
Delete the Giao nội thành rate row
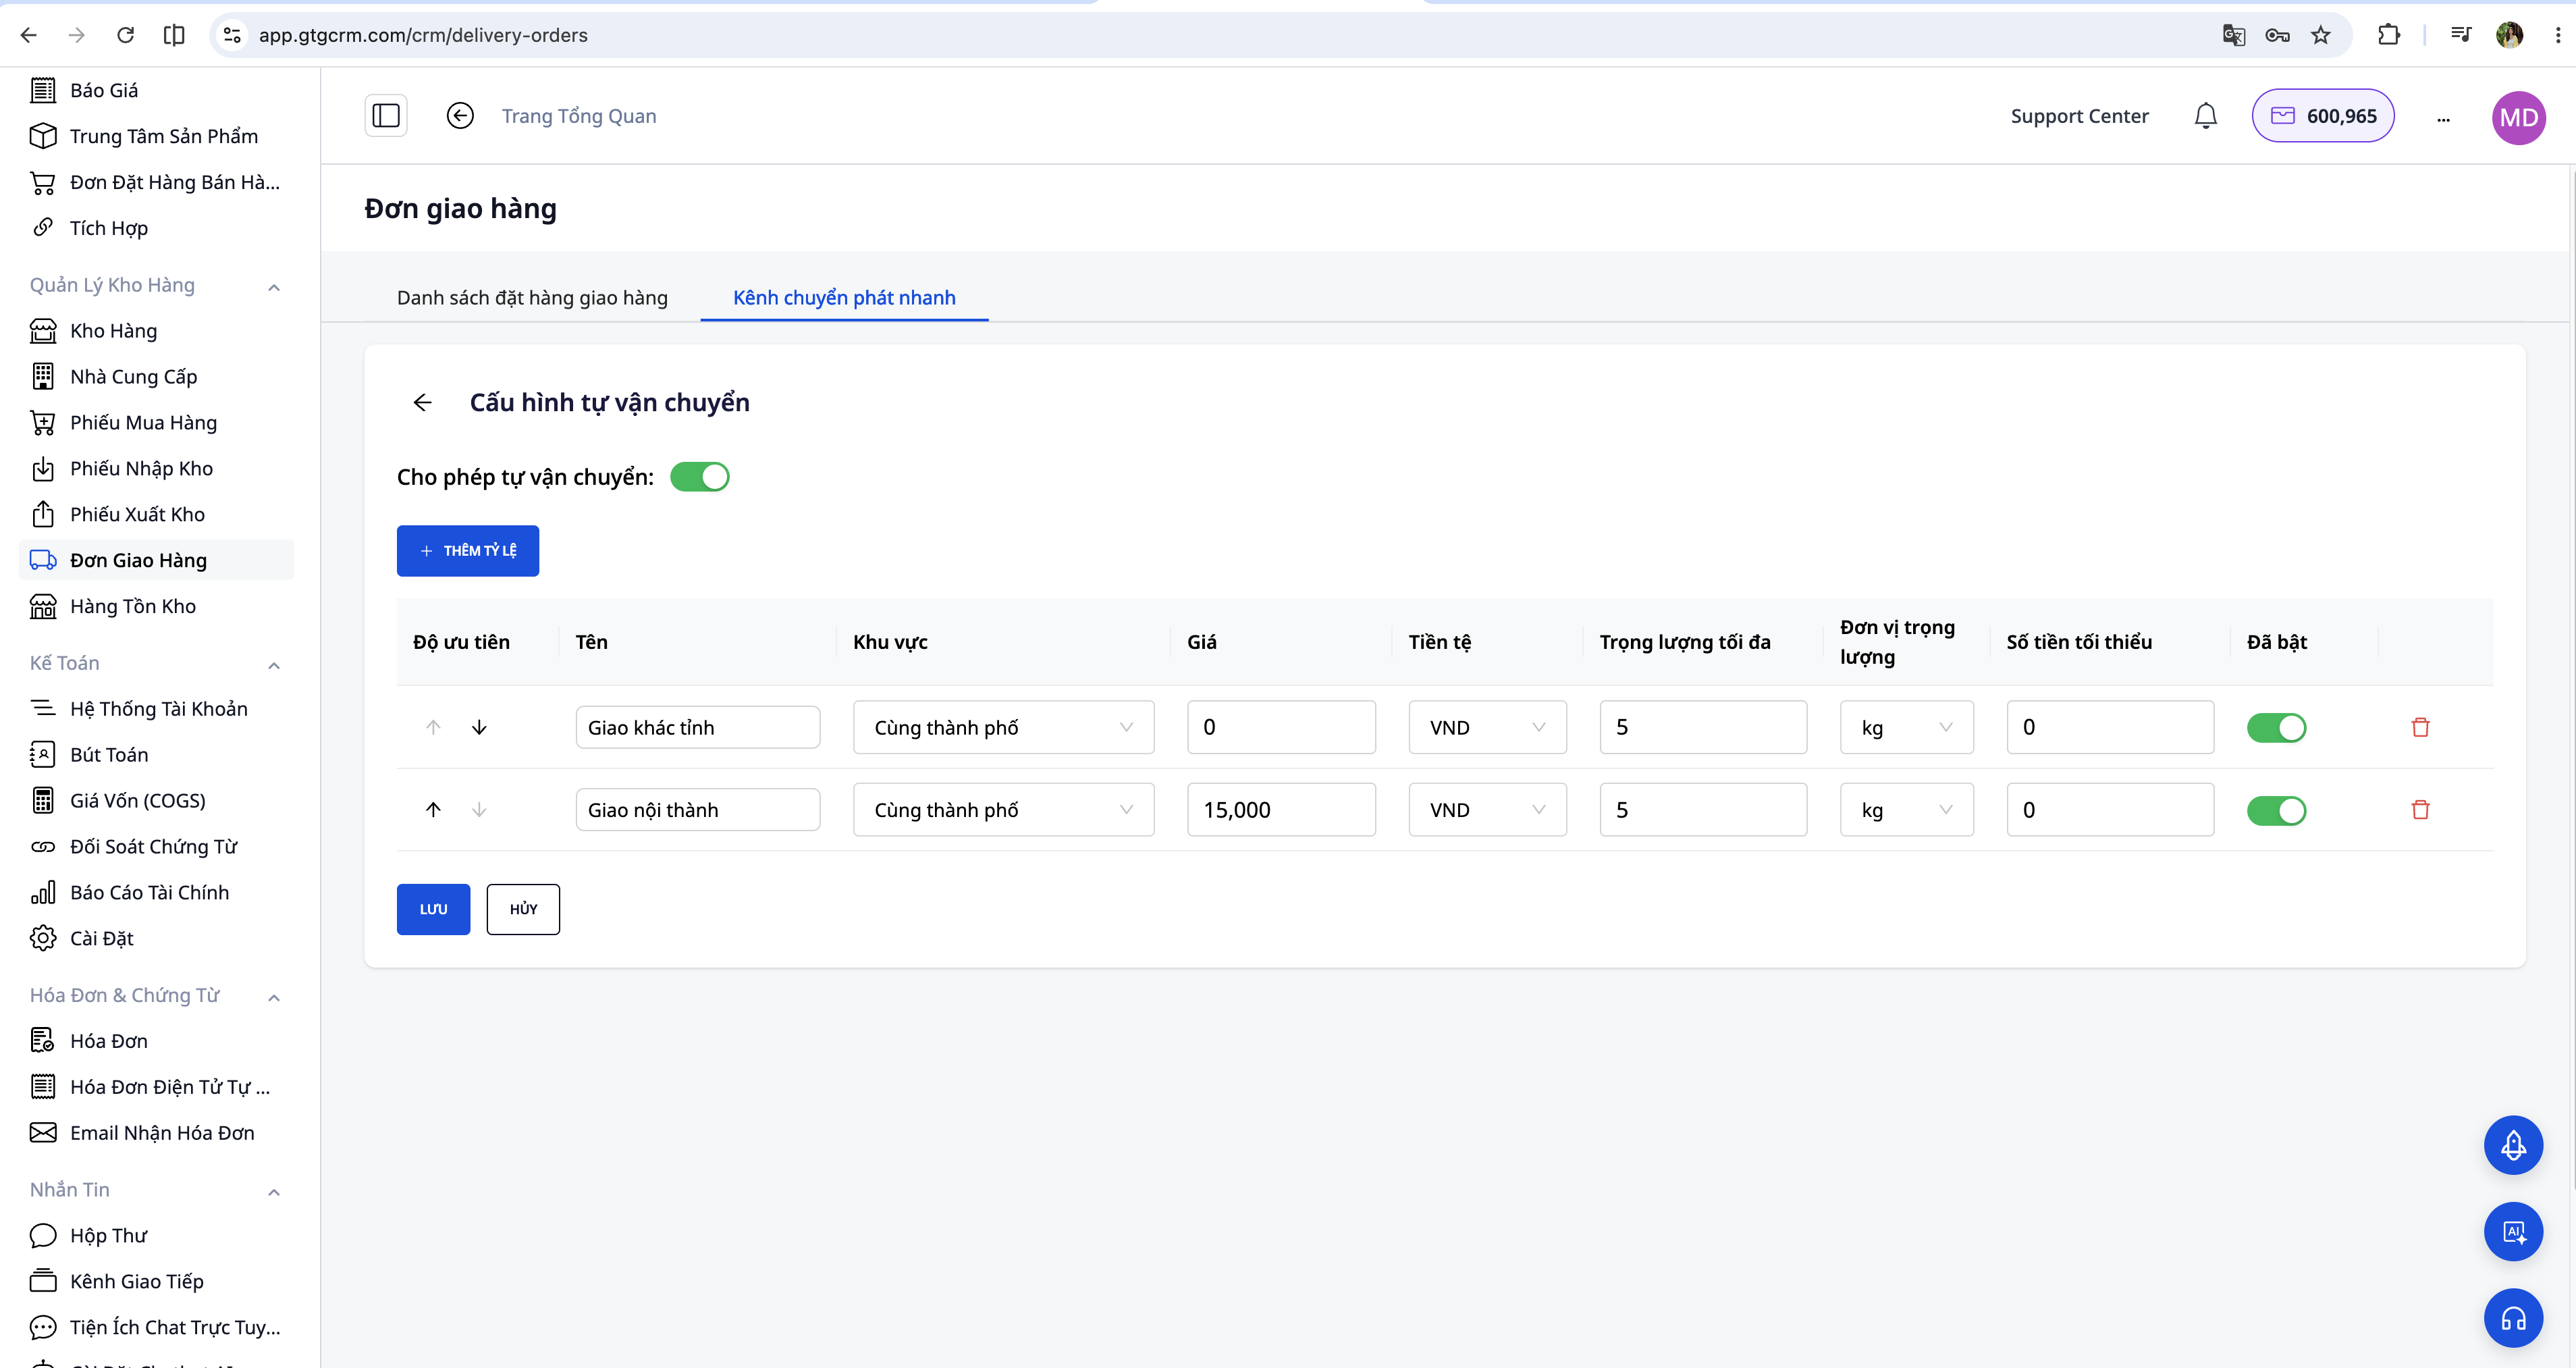point(2420,809)
